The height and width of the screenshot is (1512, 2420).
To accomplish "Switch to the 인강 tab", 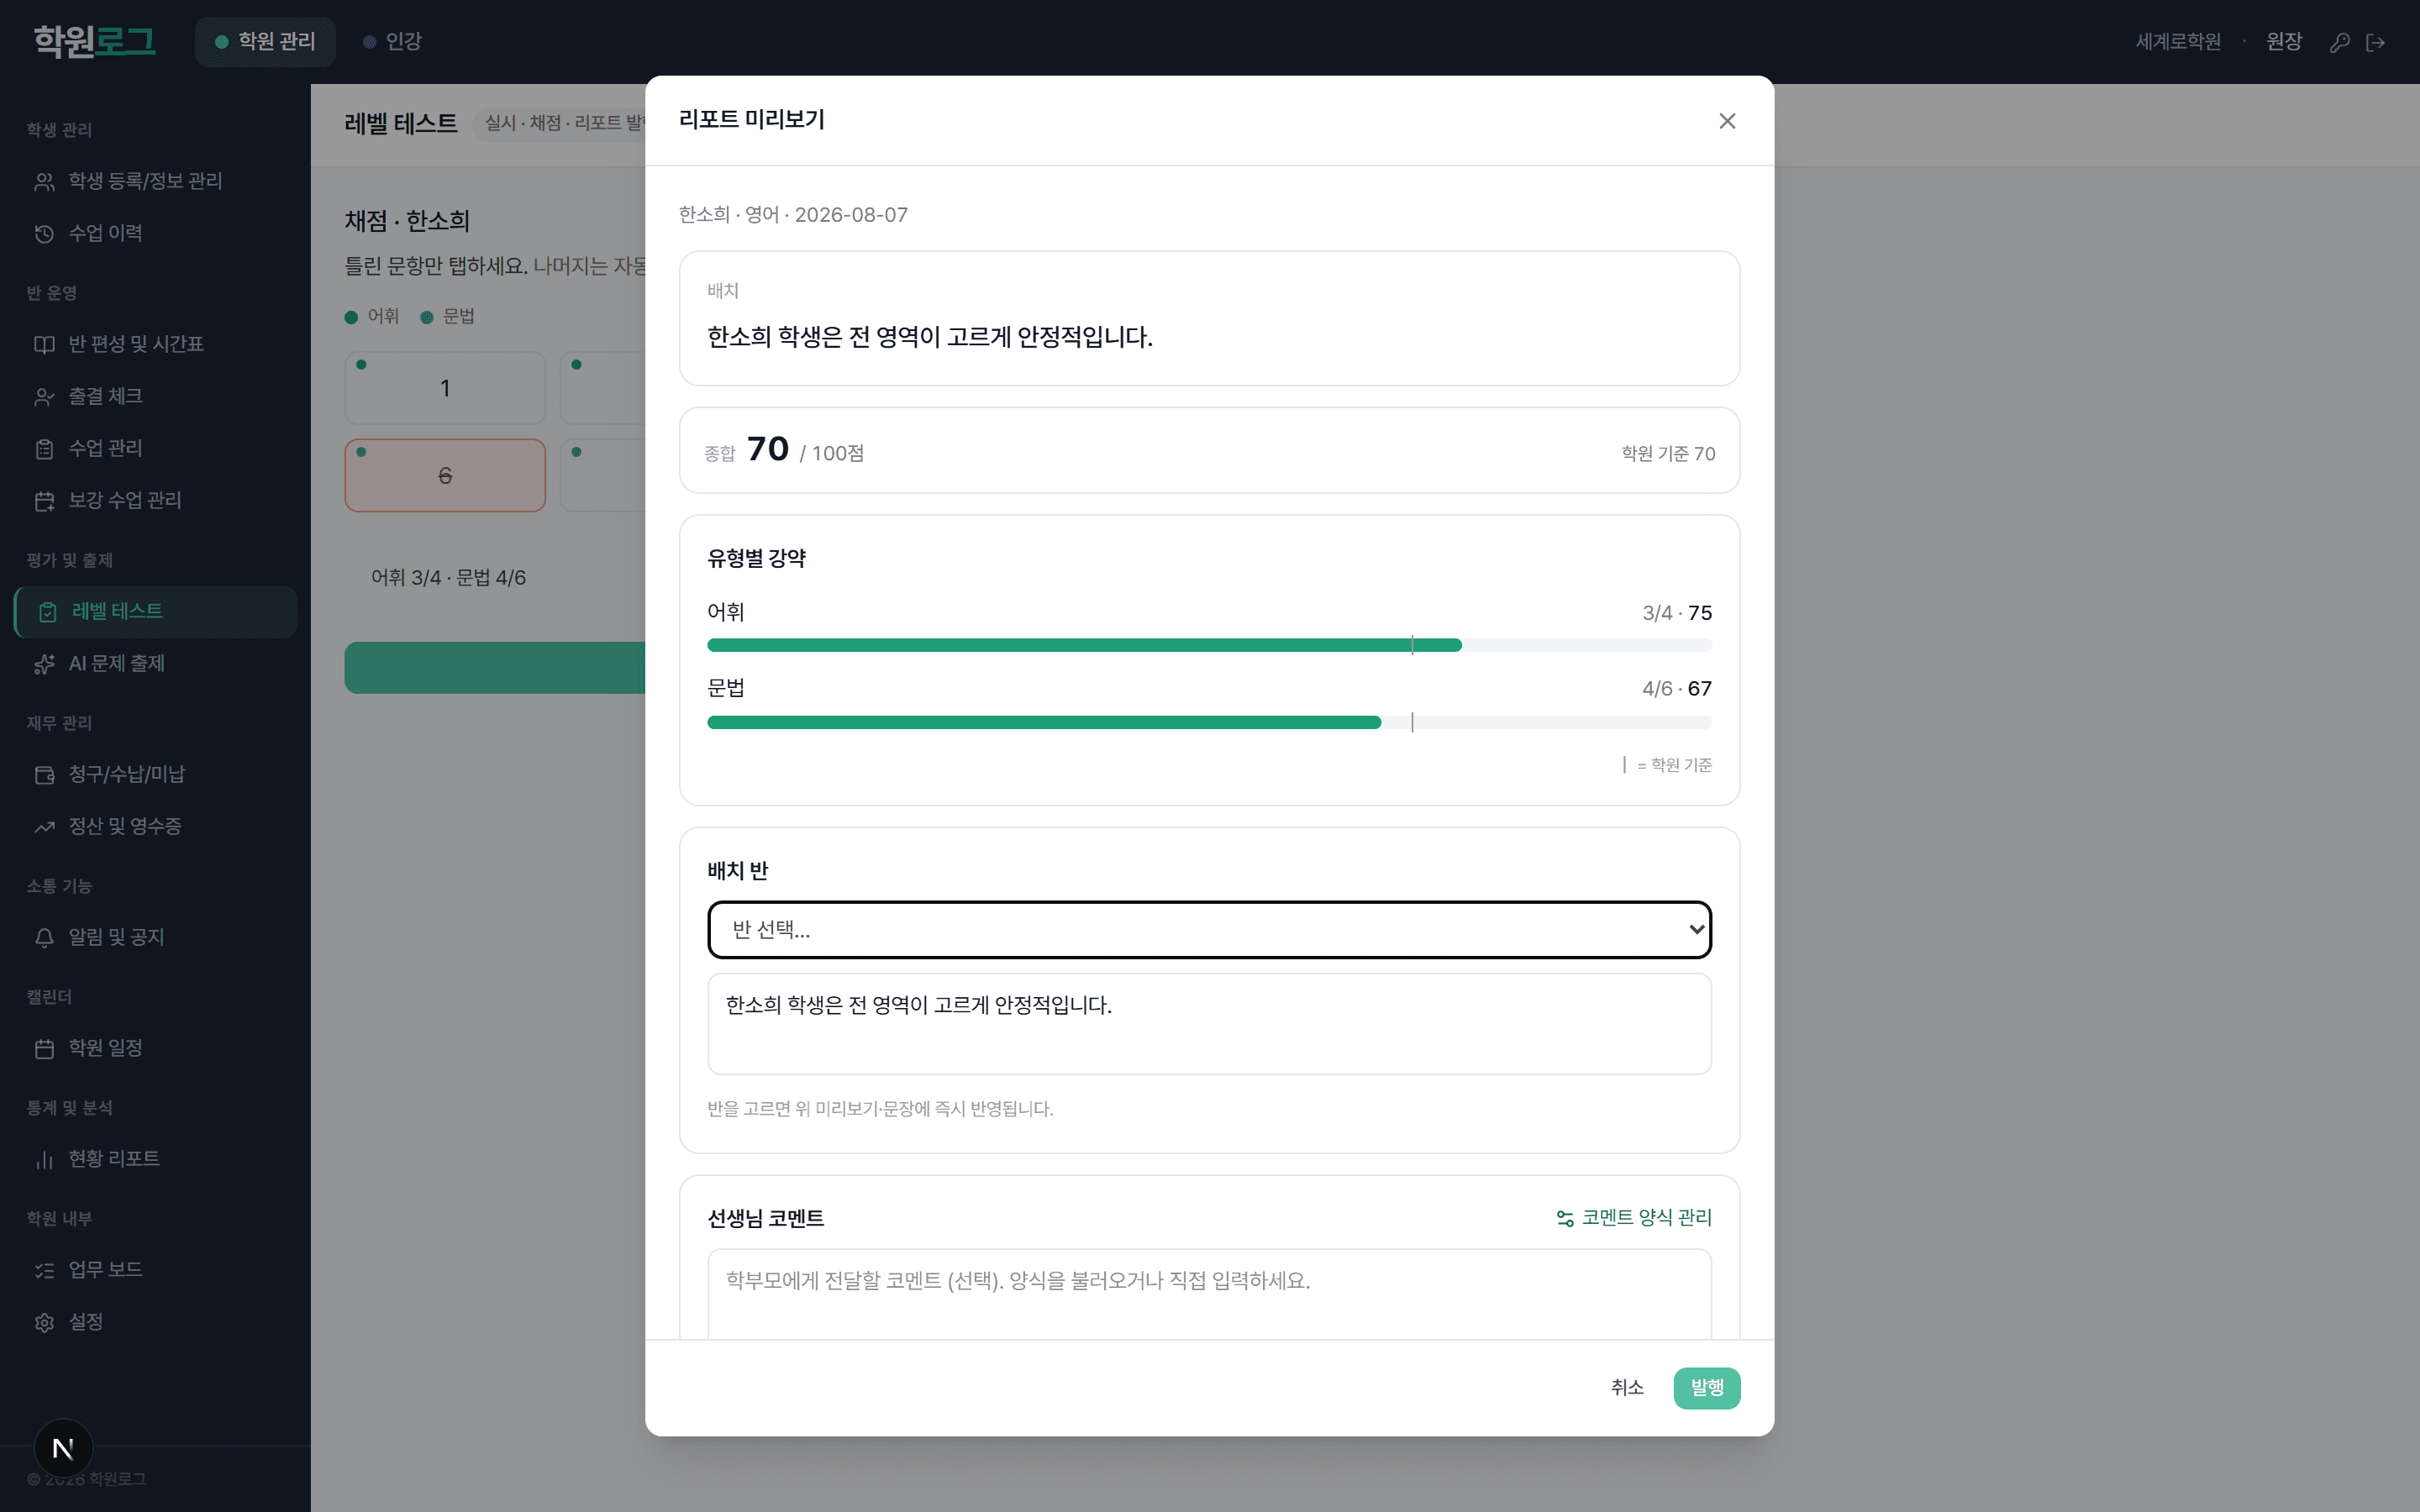I will pyautogui.click(x=392, y=41).
